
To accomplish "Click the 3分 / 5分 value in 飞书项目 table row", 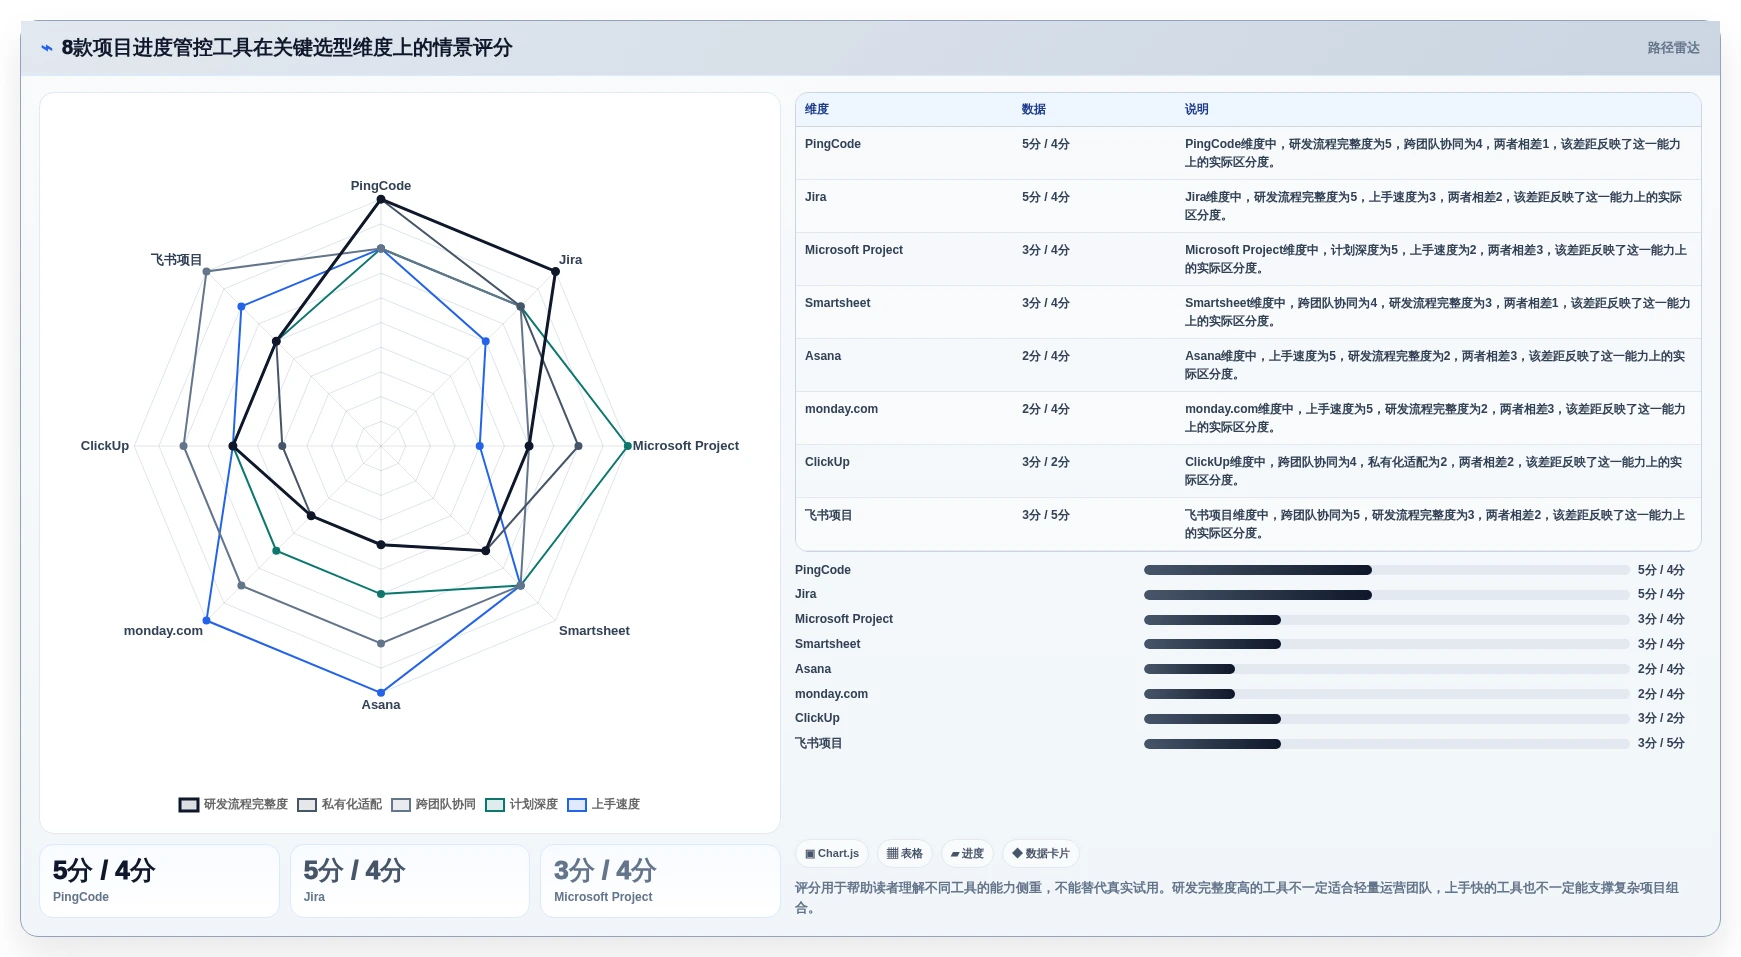I will [x=1046, y=515].
